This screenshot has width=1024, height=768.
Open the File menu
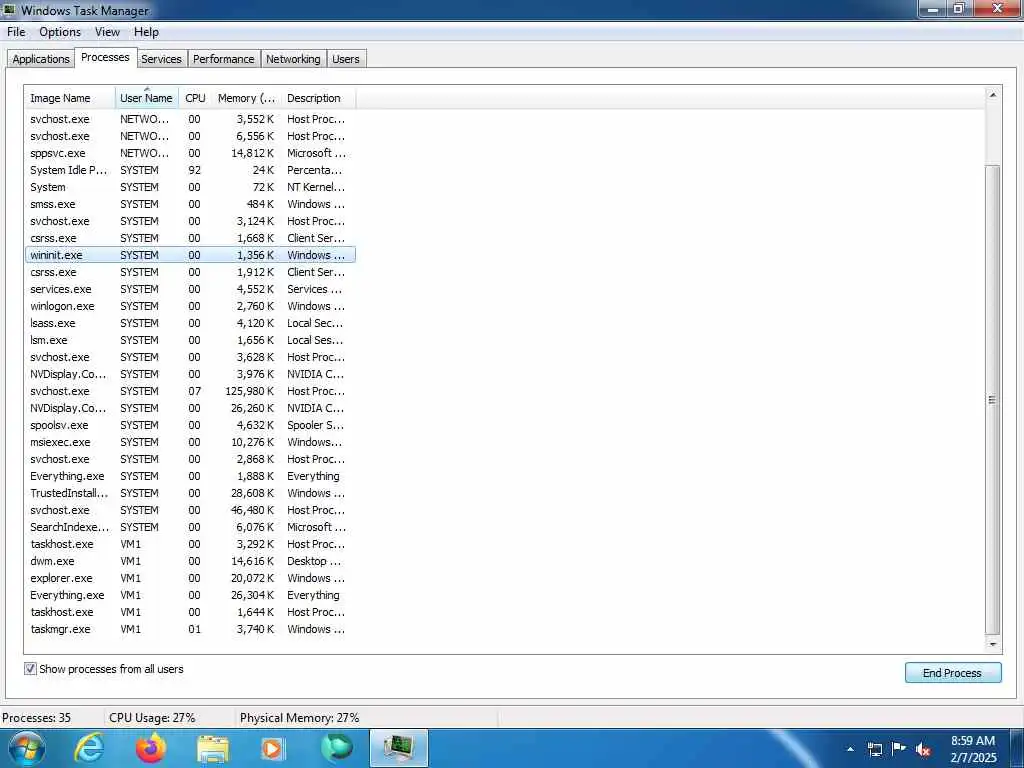[x=16, y=32]
